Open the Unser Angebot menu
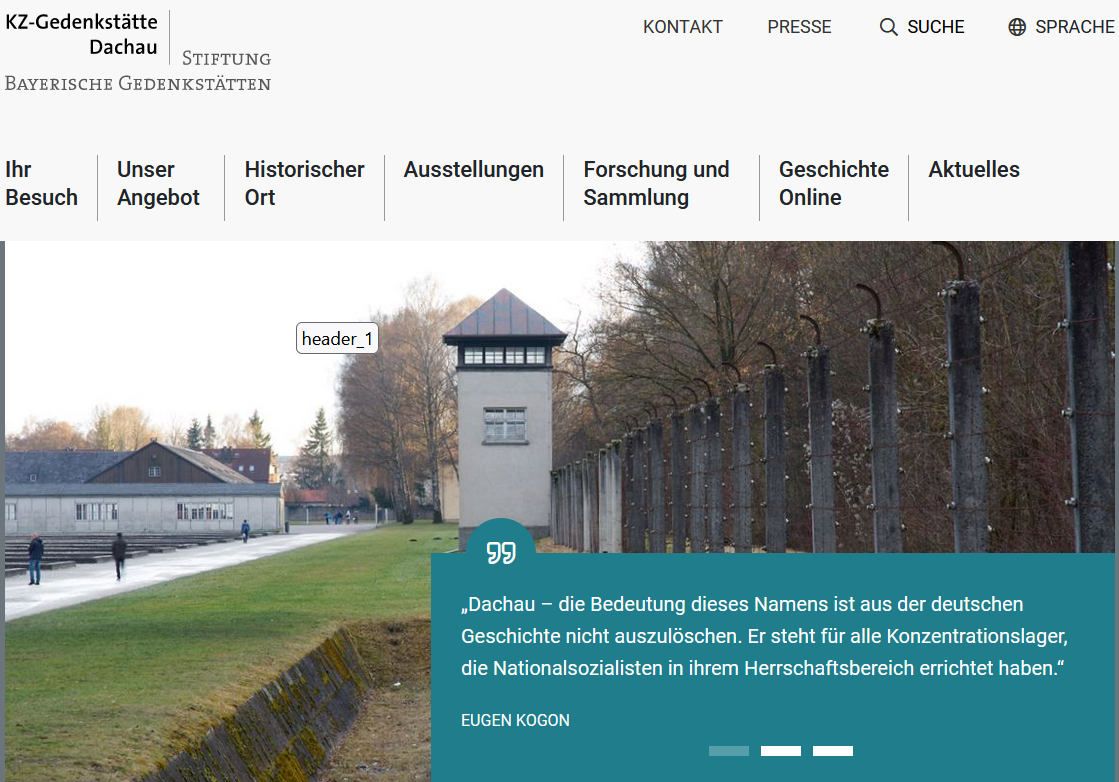The height and width of the screenshot is (782, 1119). [158, 183]
